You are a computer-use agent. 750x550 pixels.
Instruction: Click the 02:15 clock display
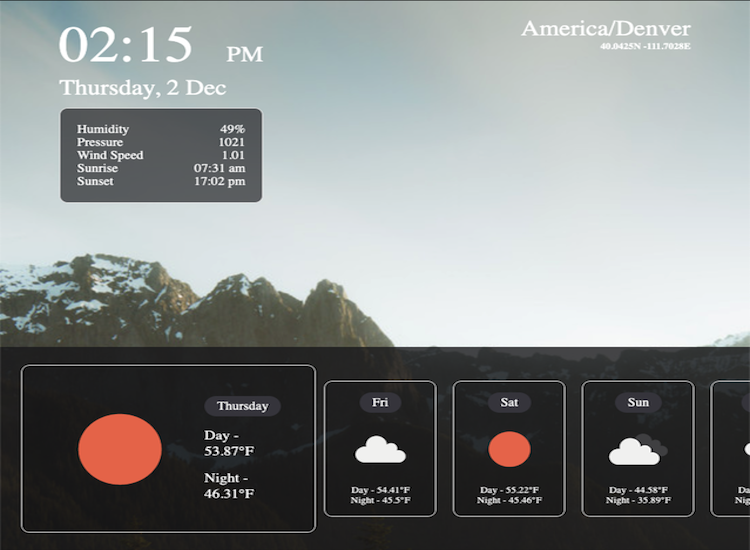point(126,44)
